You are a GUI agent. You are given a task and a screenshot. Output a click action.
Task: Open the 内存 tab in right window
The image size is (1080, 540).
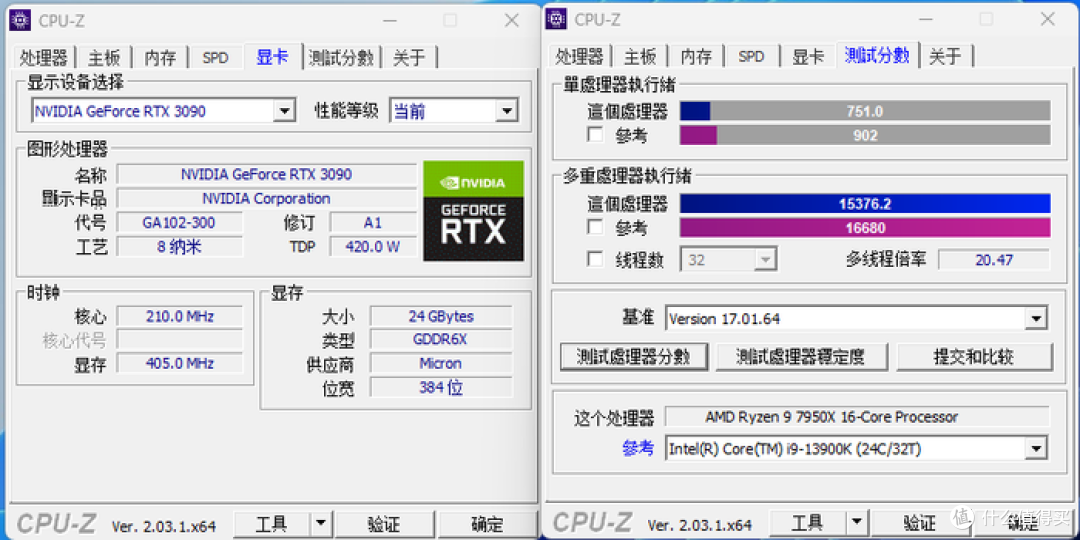pos(696,56)
